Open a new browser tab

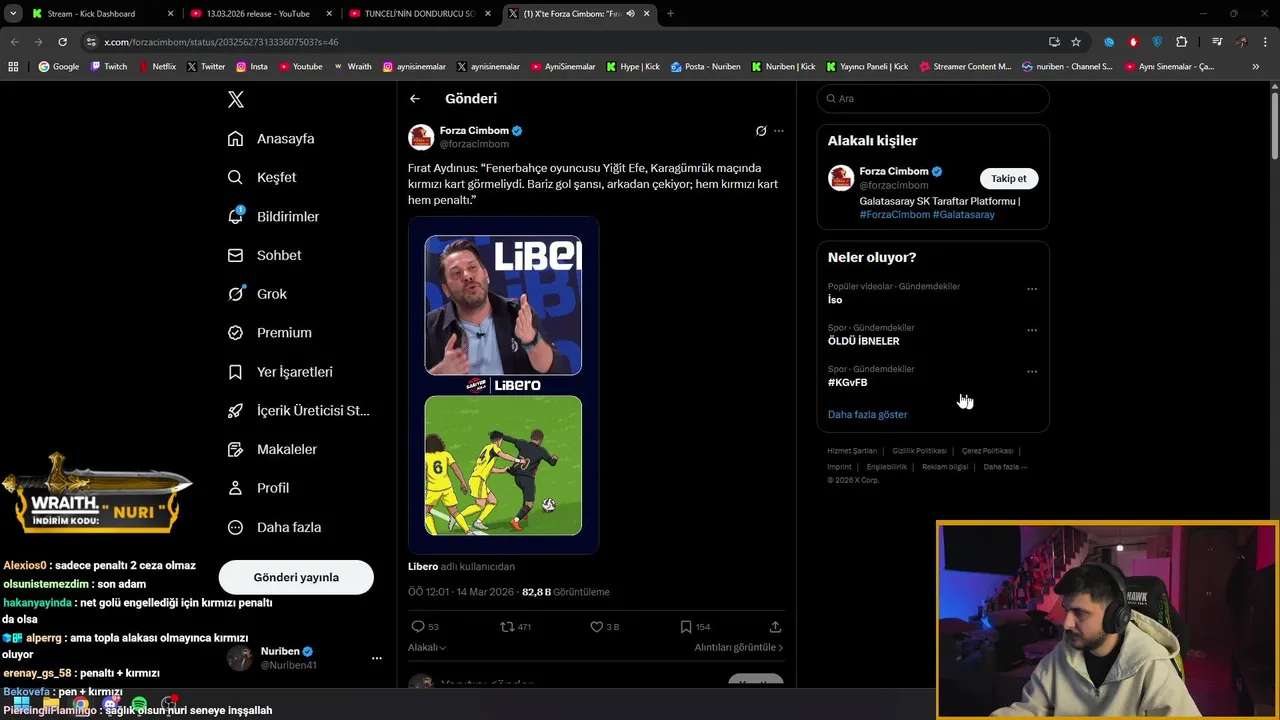coord(670,14)
